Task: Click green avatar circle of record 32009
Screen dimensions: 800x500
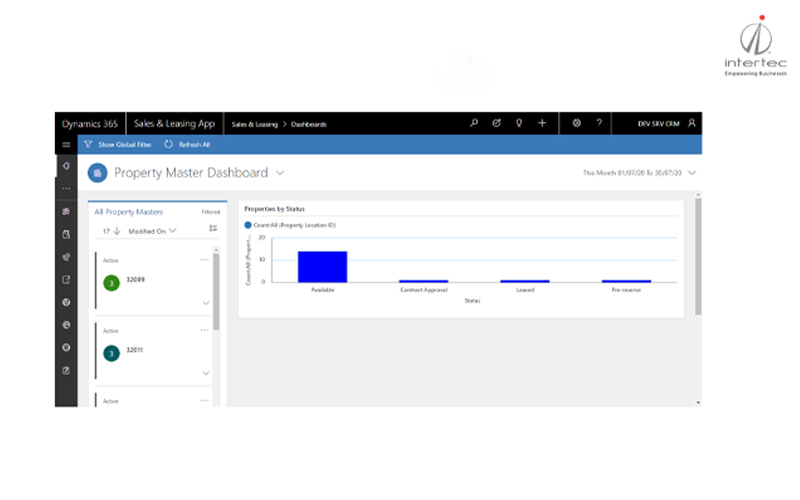Action: click(111, 283)
